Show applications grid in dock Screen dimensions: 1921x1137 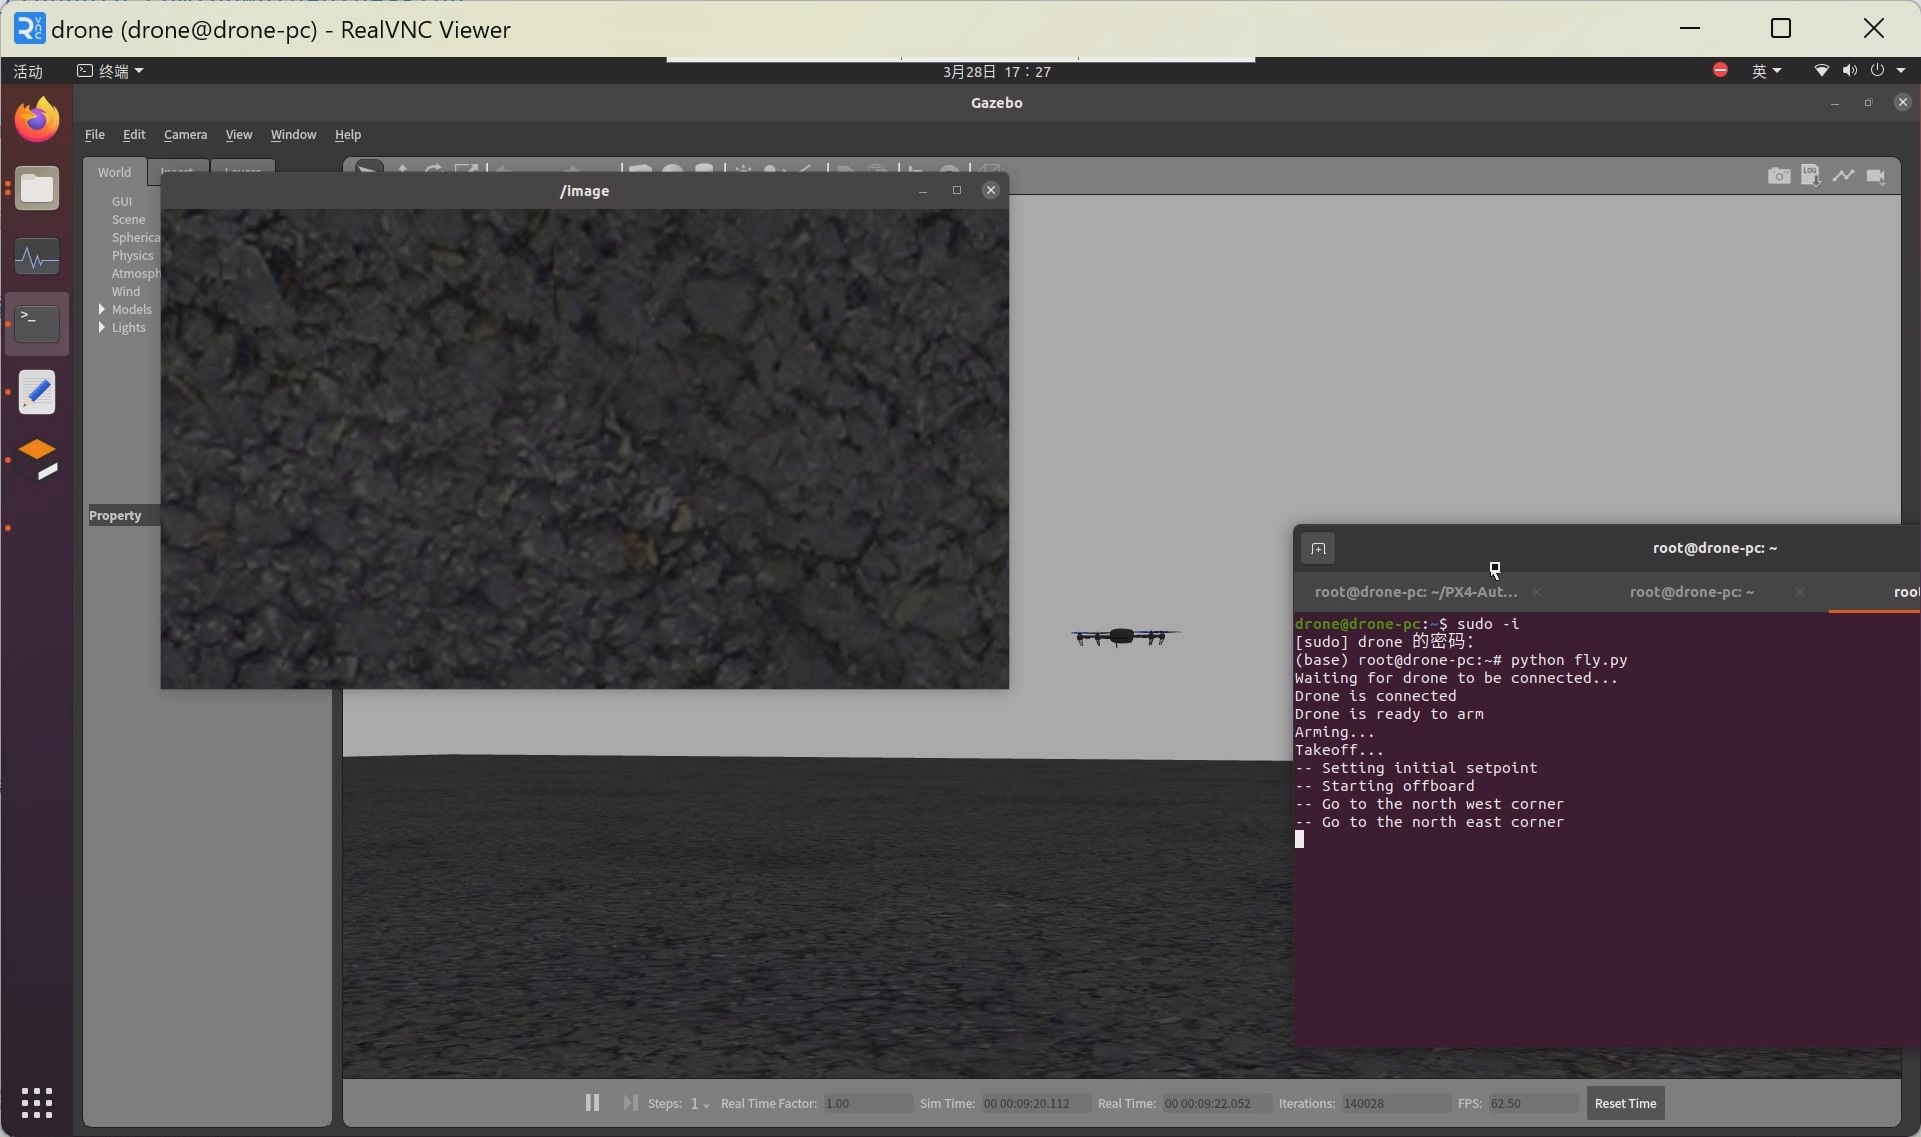coord(37,1102)
